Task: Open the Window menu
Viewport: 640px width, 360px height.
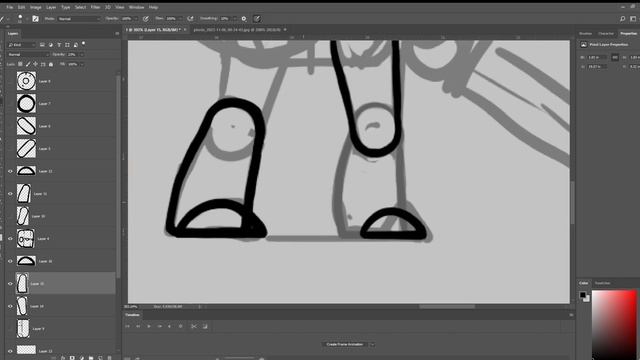Action: click(x=136, y=7)
